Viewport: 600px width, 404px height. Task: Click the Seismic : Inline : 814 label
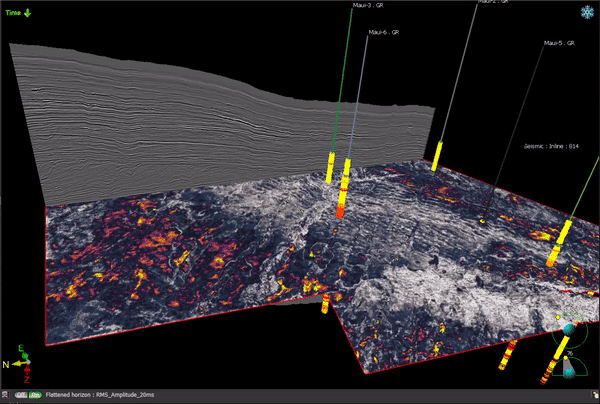(x=551, y=146)
